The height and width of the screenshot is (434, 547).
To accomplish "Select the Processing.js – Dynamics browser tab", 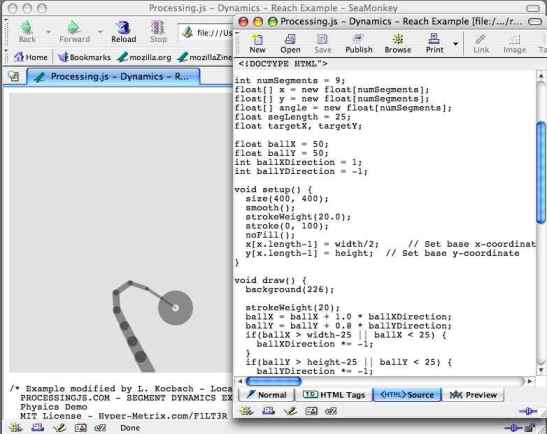I will (x=114, y=76).
